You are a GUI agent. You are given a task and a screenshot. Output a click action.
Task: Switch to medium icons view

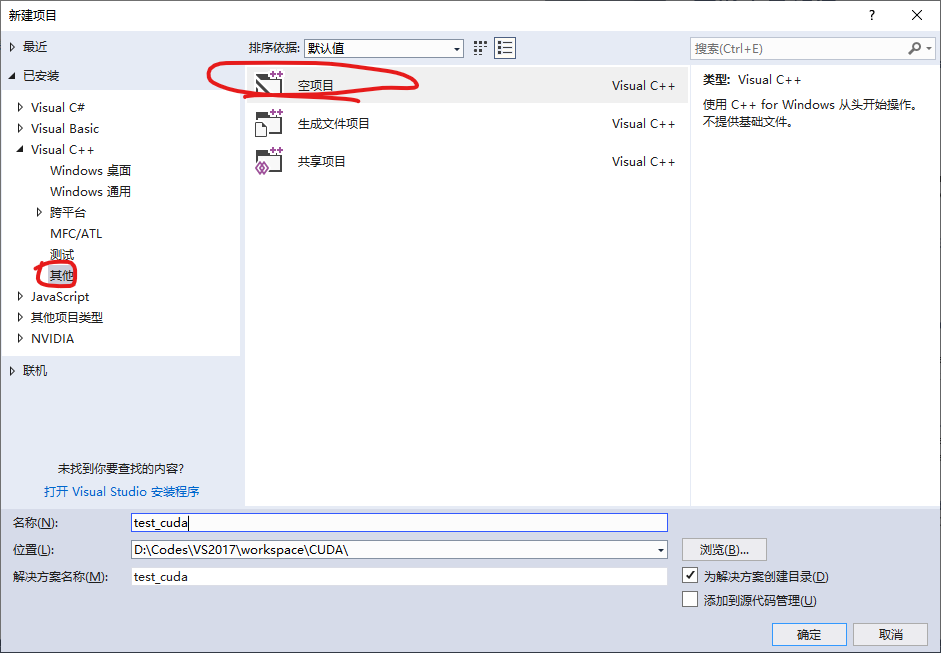coord(480,48)
